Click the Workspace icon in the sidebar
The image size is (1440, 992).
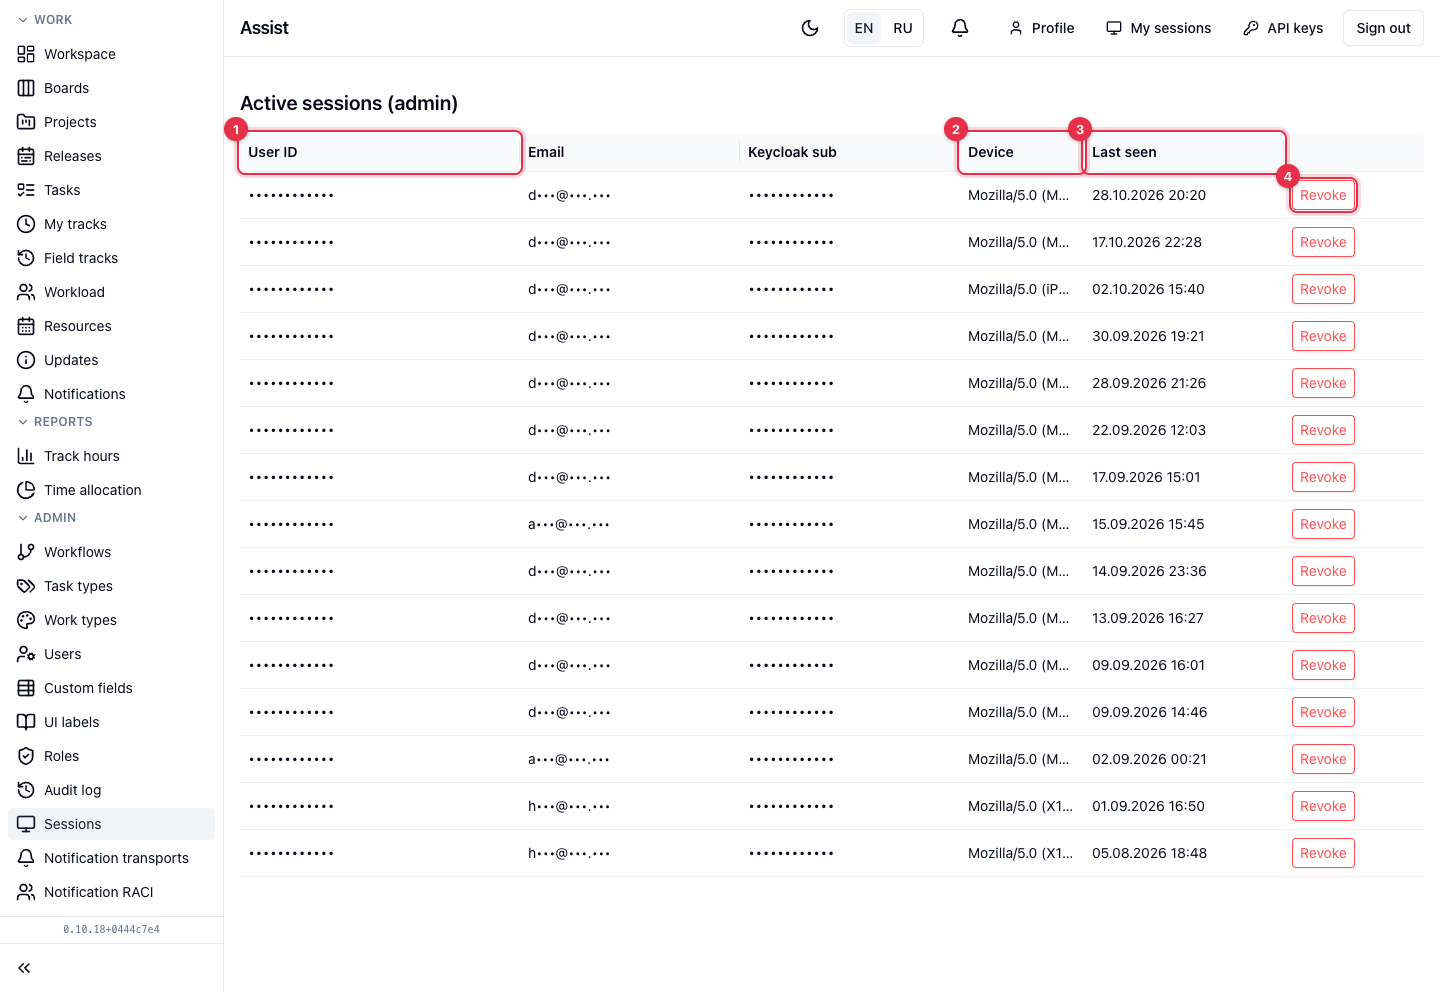[x=26, y=54]
